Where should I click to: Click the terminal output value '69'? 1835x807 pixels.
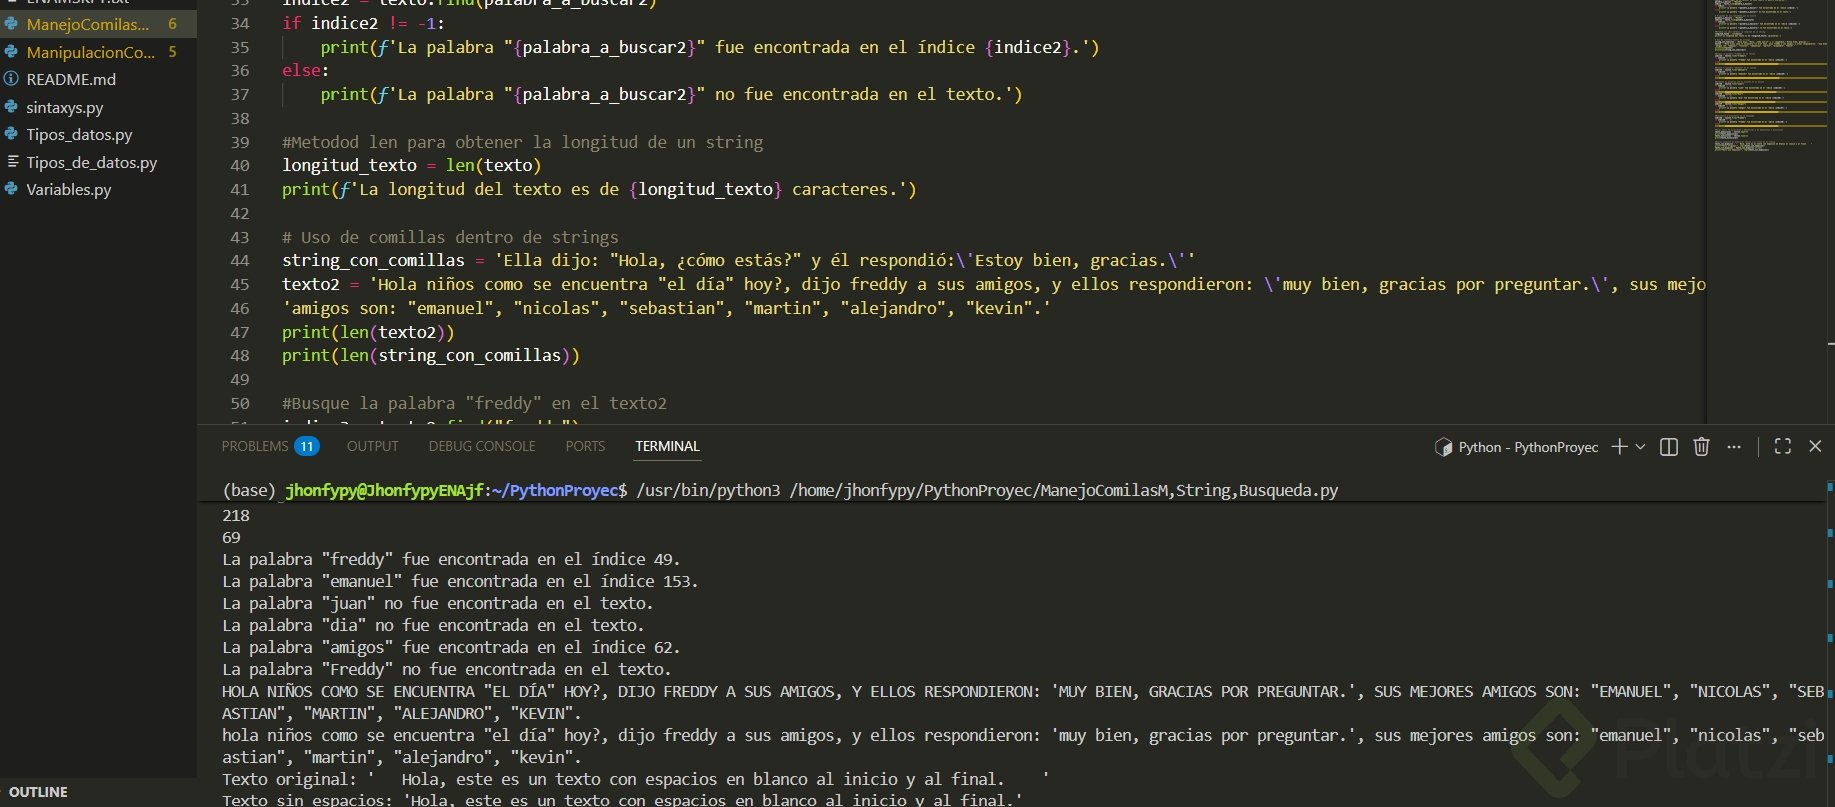(231, 538)
